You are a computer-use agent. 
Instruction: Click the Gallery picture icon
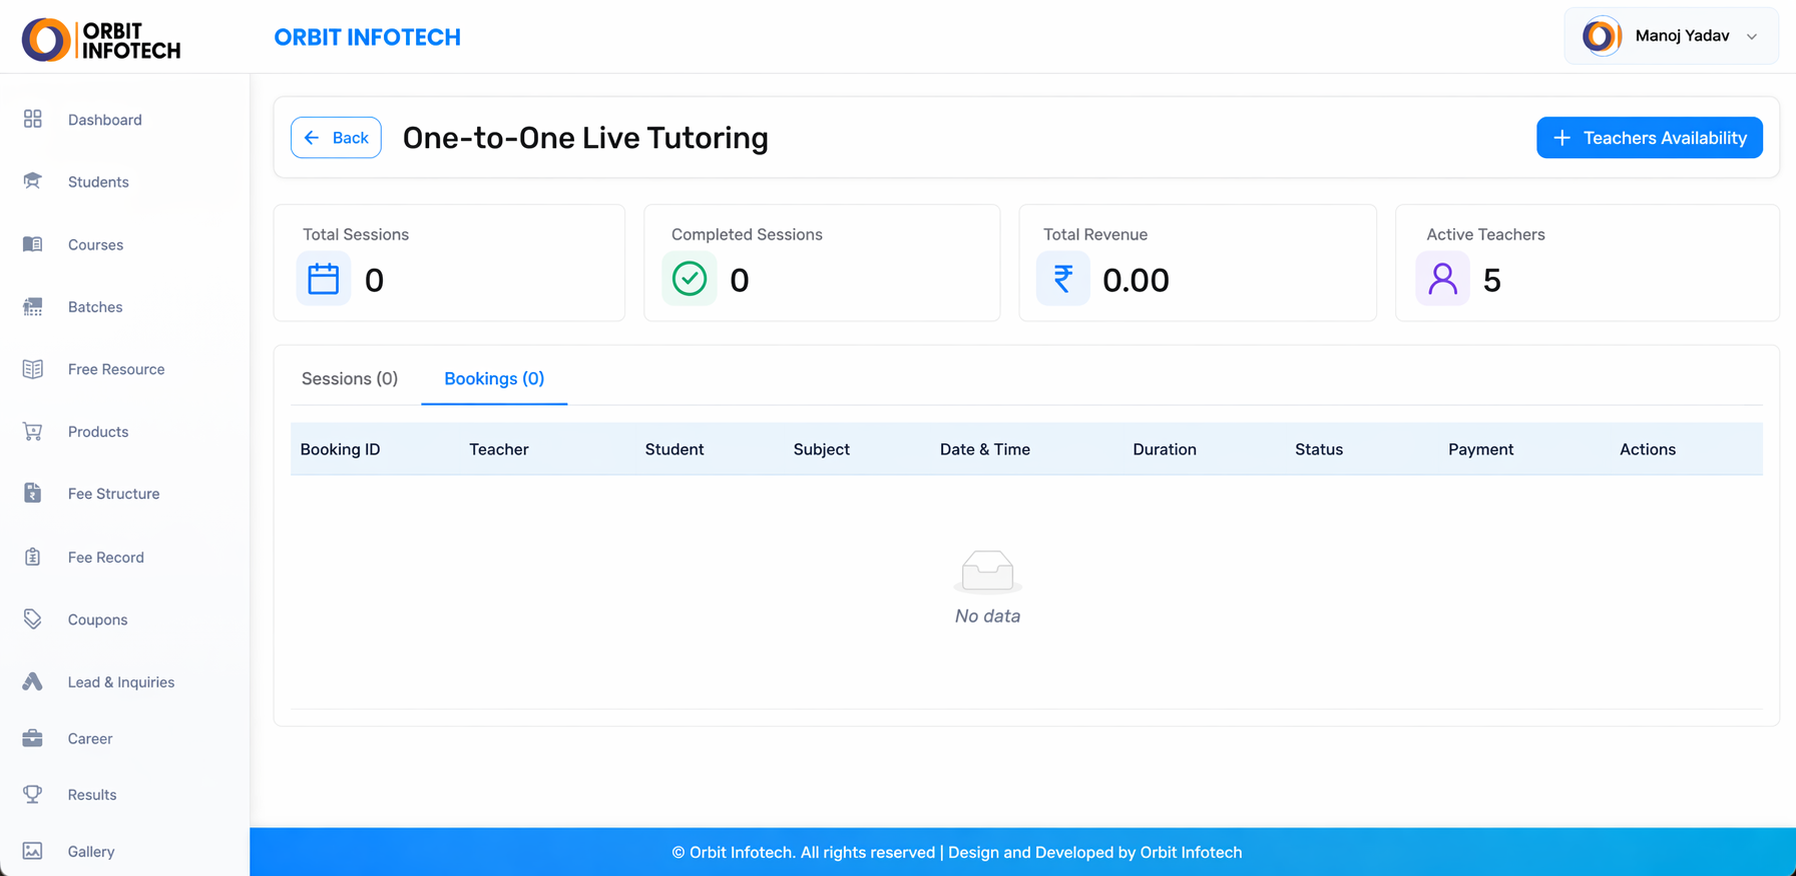point(33,851)
